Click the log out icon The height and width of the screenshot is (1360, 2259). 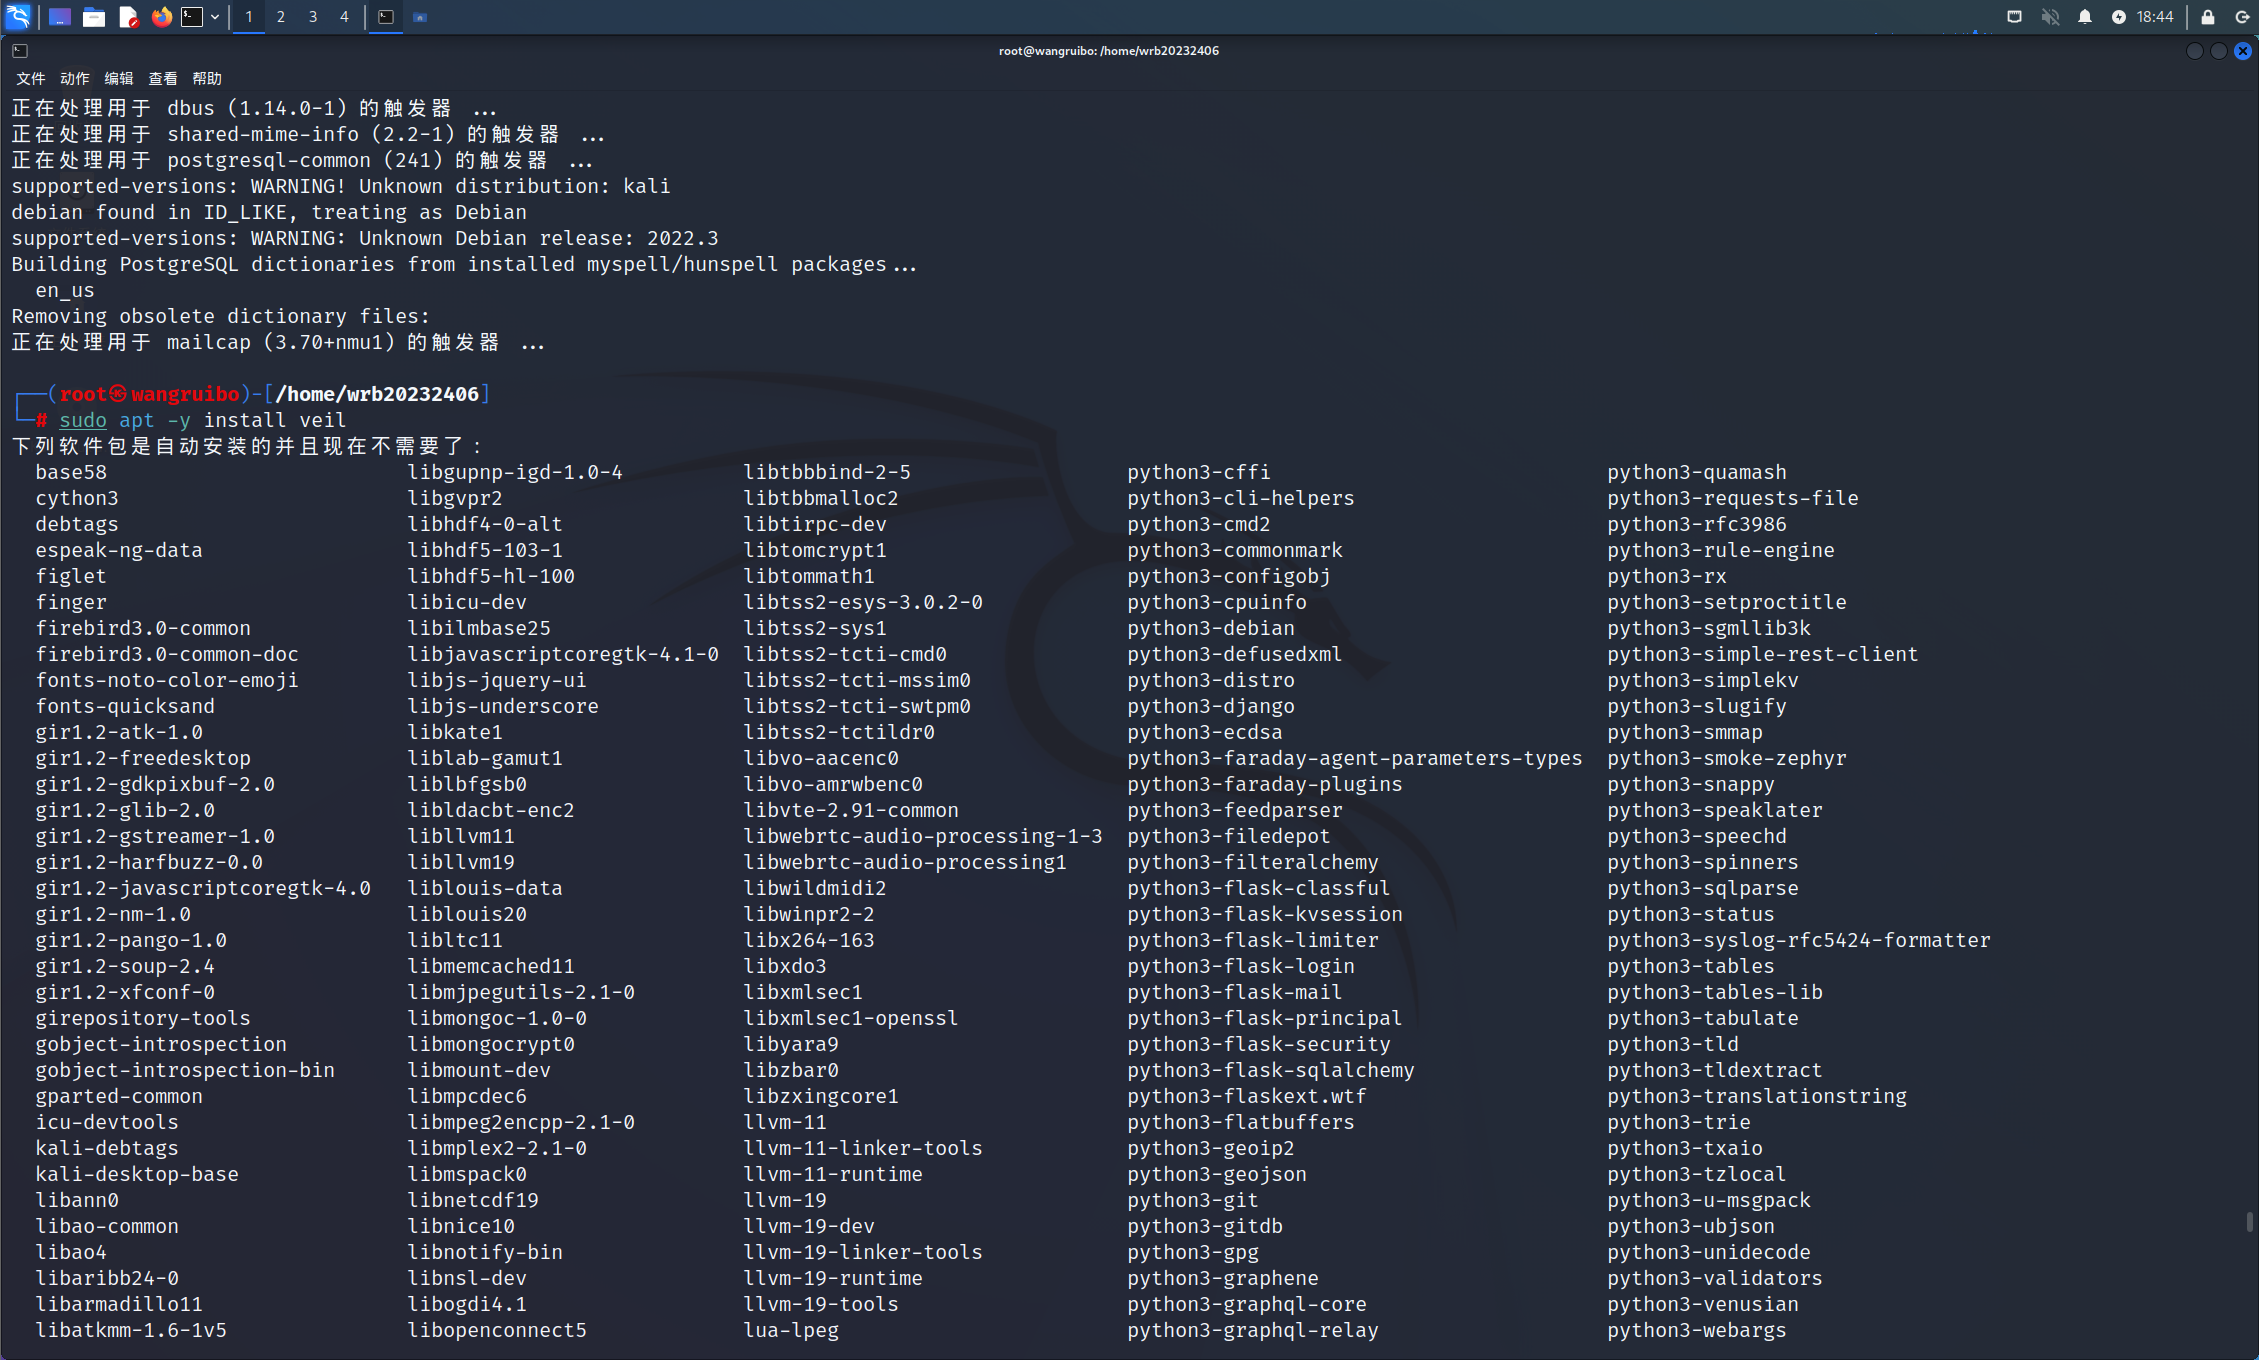[x=2242, y=16]
